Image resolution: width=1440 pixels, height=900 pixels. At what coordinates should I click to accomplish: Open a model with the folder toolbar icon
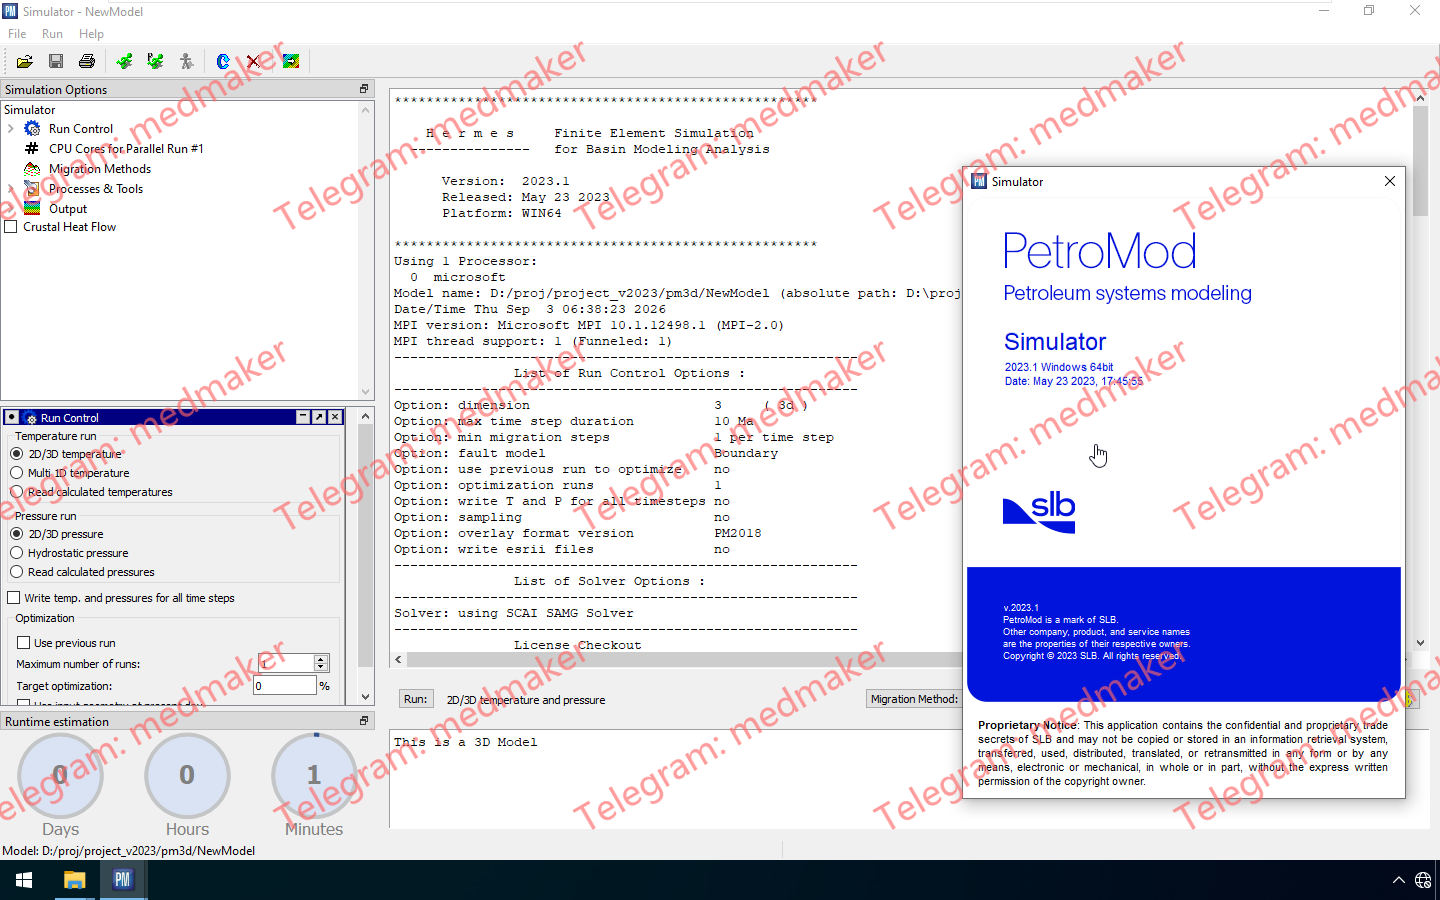coord(25,62)
